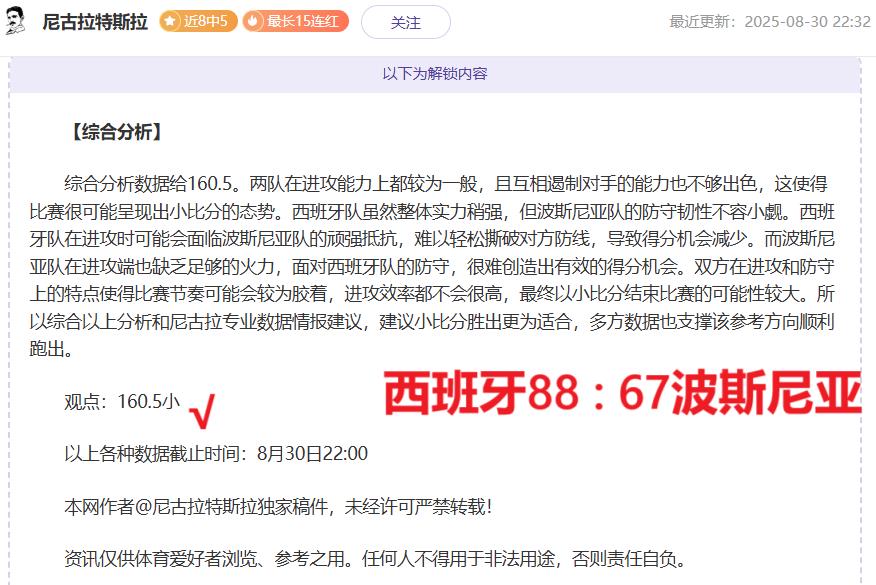Select the 【综合分析】 heading
The height and width of the screenshot is (585, 876).
(116, 132)
